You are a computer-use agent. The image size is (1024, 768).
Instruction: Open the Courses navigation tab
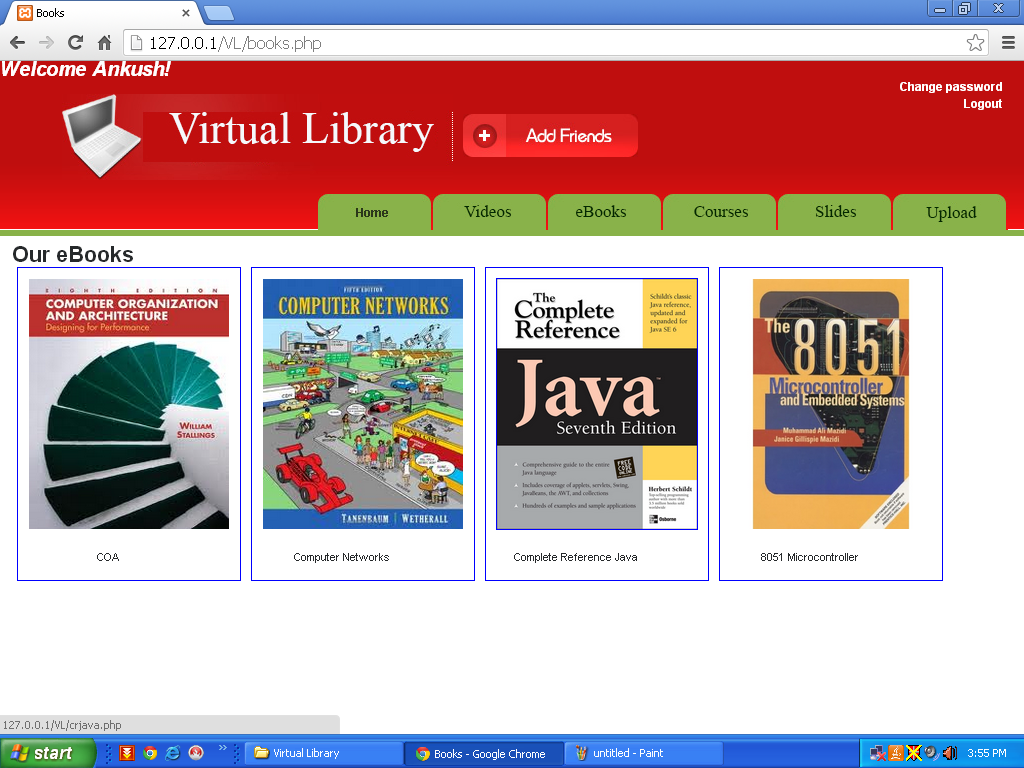point(719,212)
